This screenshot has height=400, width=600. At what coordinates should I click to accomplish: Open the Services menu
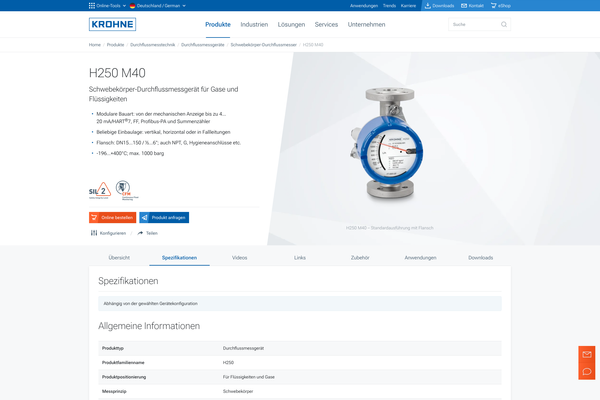click(x=326, y=24)
